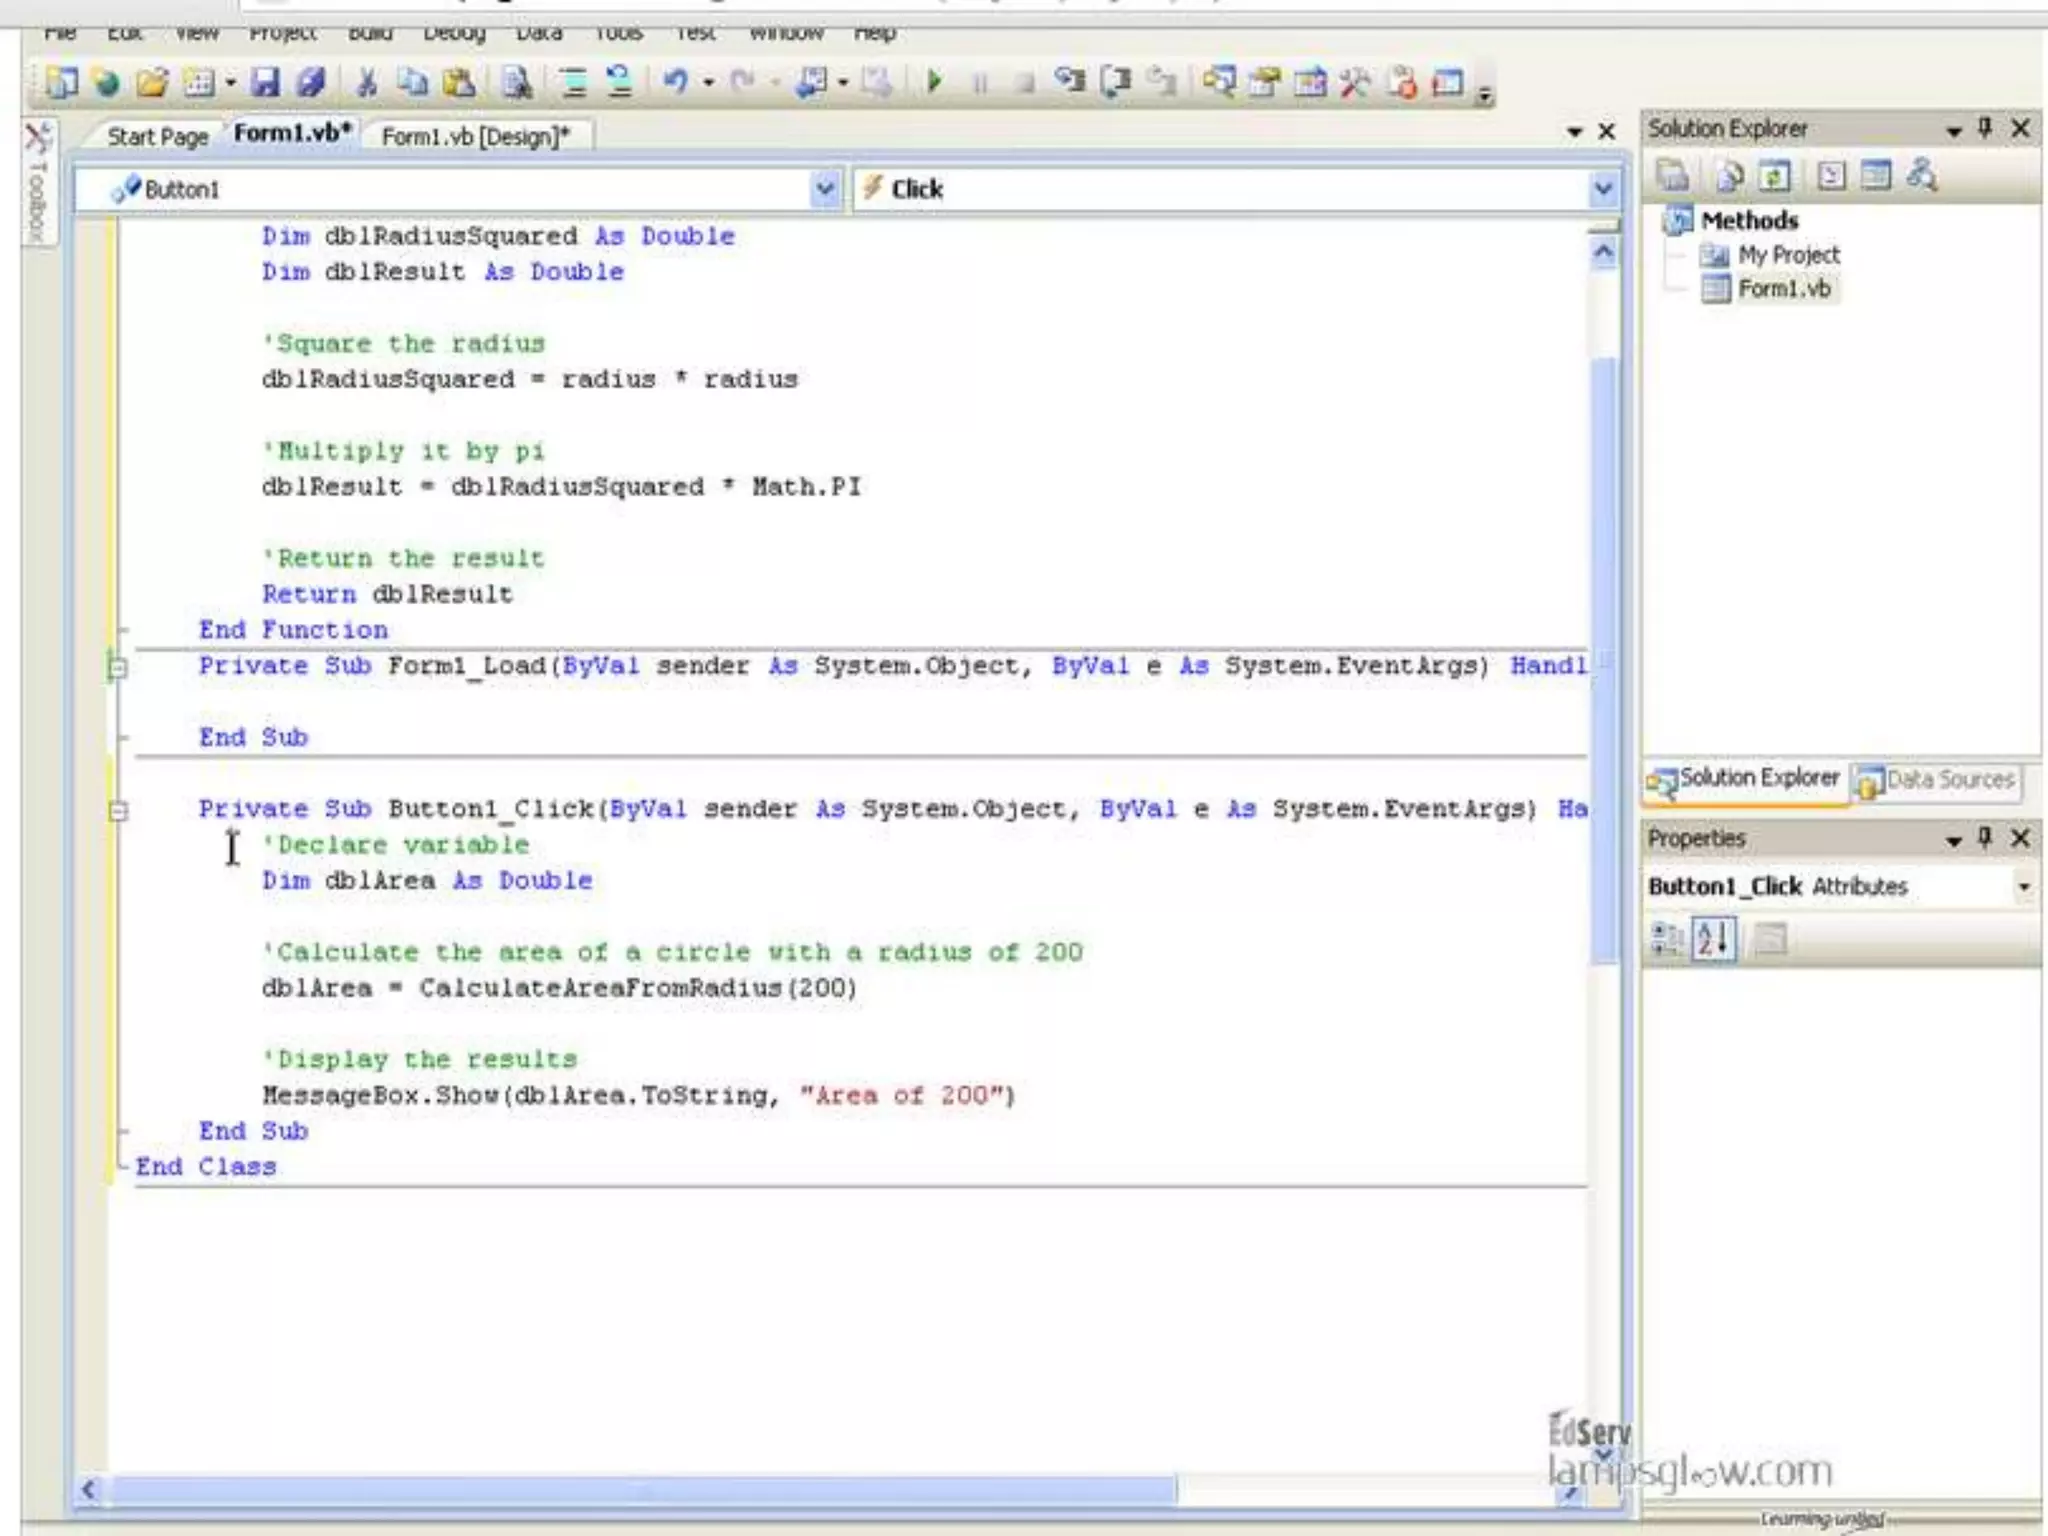
Task: Open the active files list dropdown arrow
Action: click(1575, 133)
